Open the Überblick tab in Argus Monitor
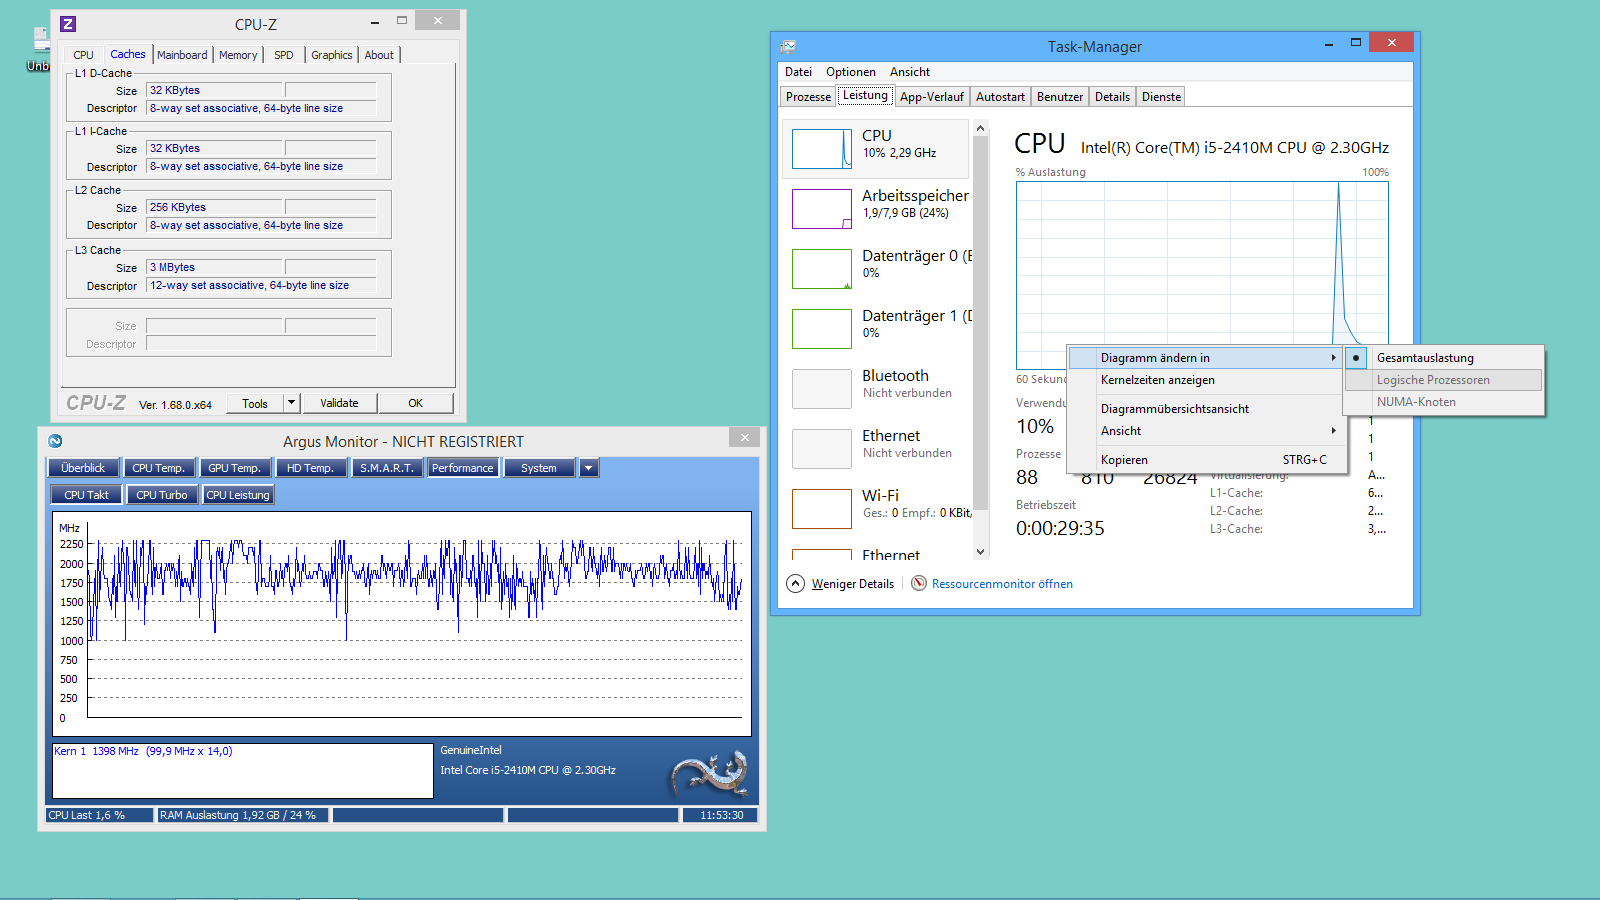The height and width of the screenshot is (900, 1600). (x=83, y=468)
